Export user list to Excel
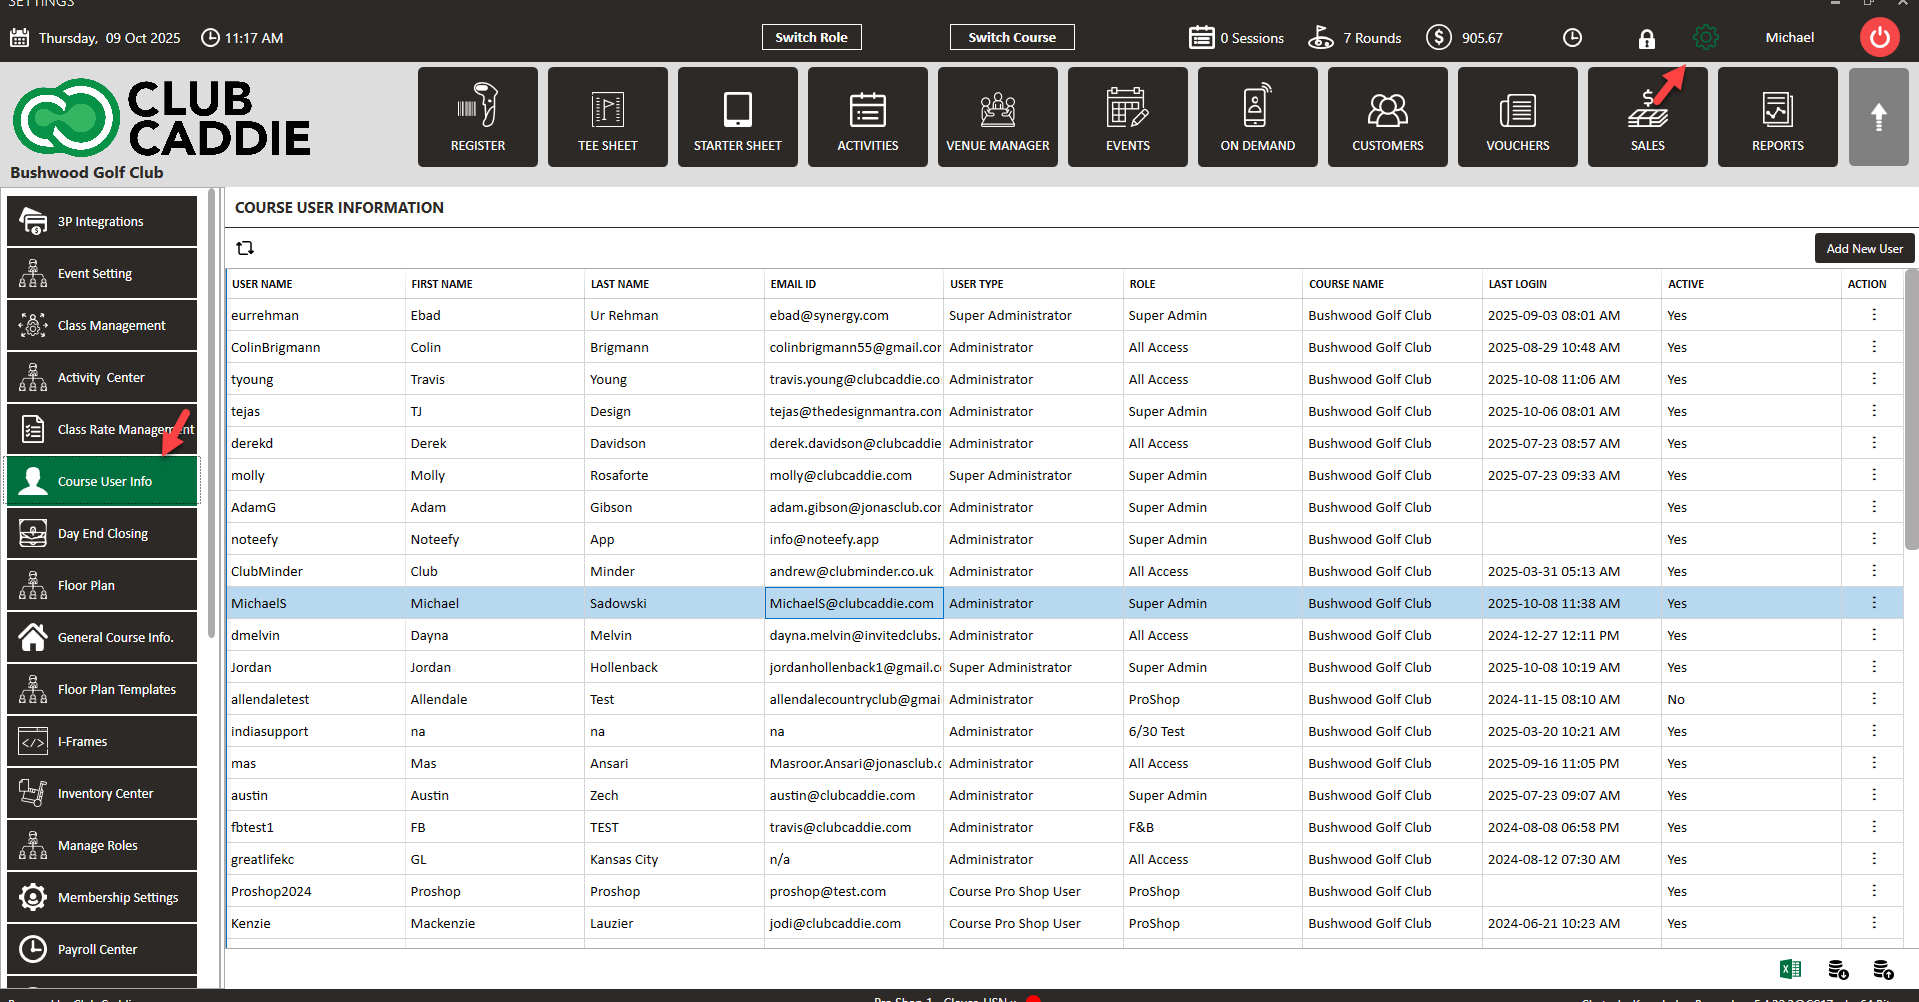 [1790, 969]
